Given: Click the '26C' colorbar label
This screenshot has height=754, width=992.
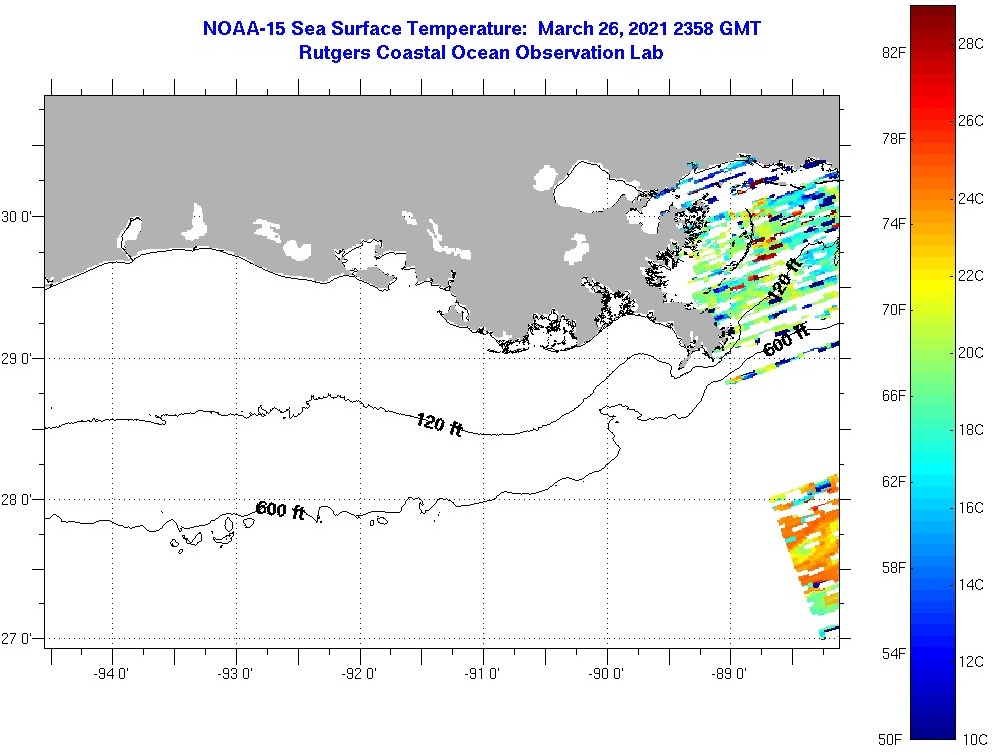Looking at the screenshot, I should pos(971,121).
